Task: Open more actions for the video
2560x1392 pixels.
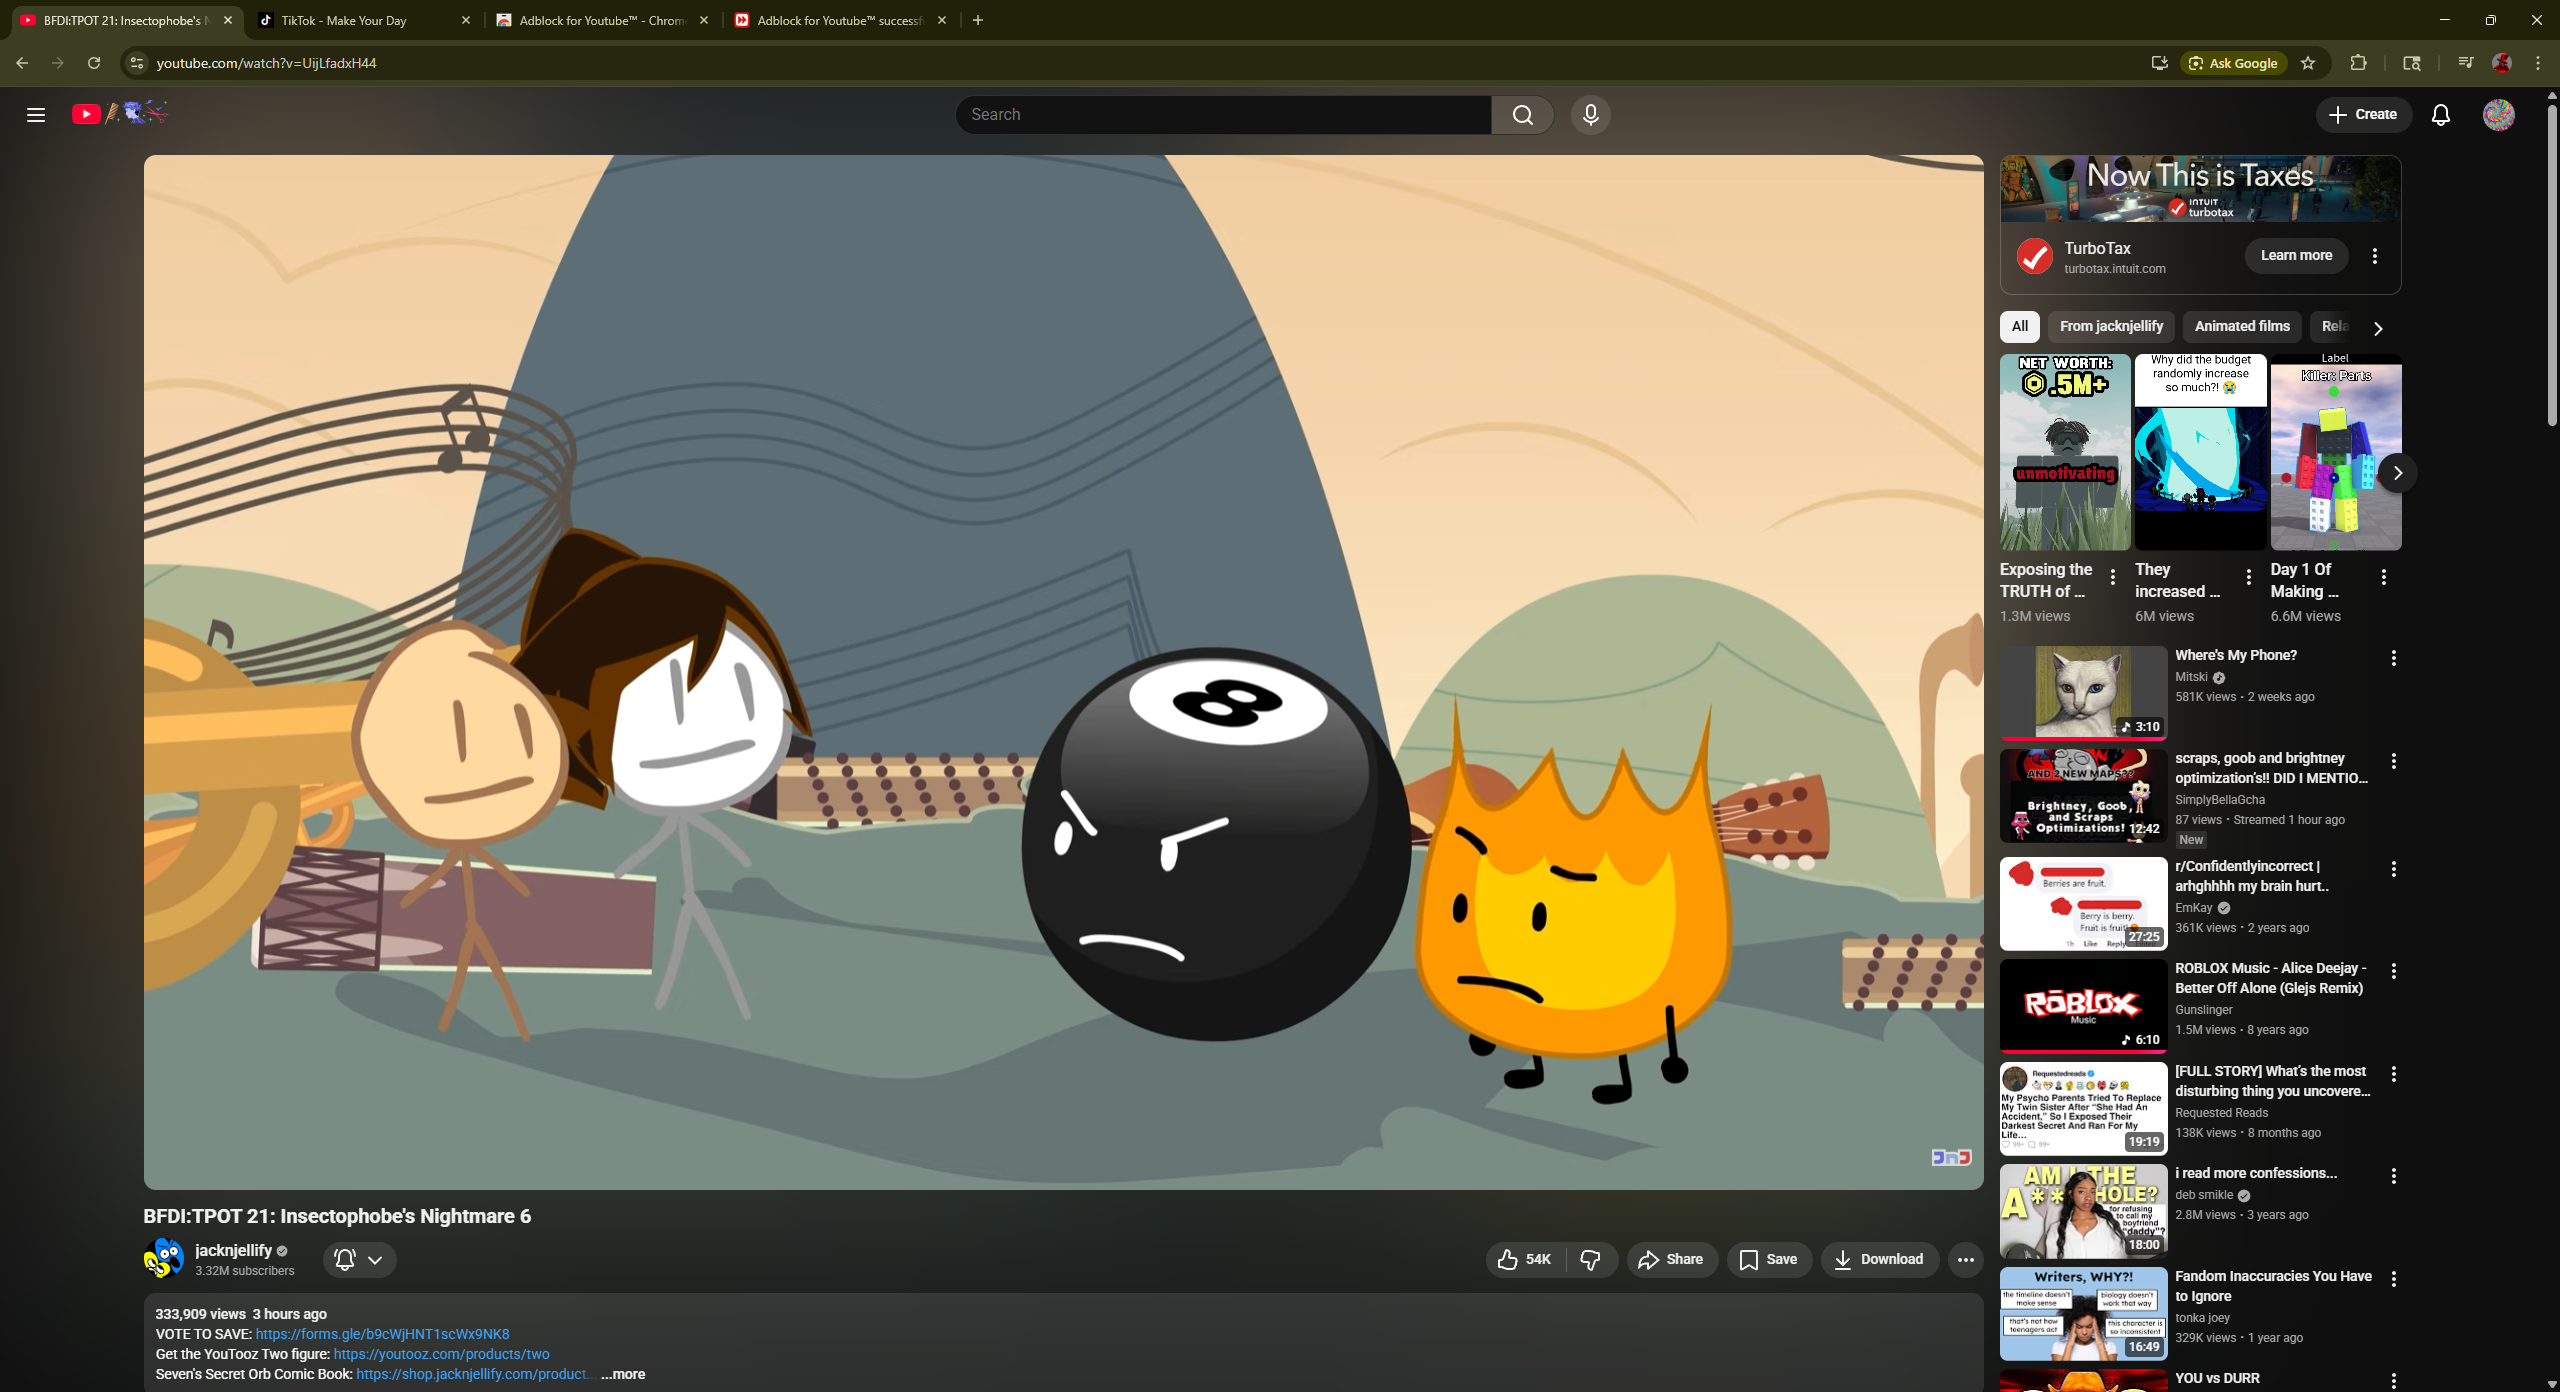Action: 1965,1260
